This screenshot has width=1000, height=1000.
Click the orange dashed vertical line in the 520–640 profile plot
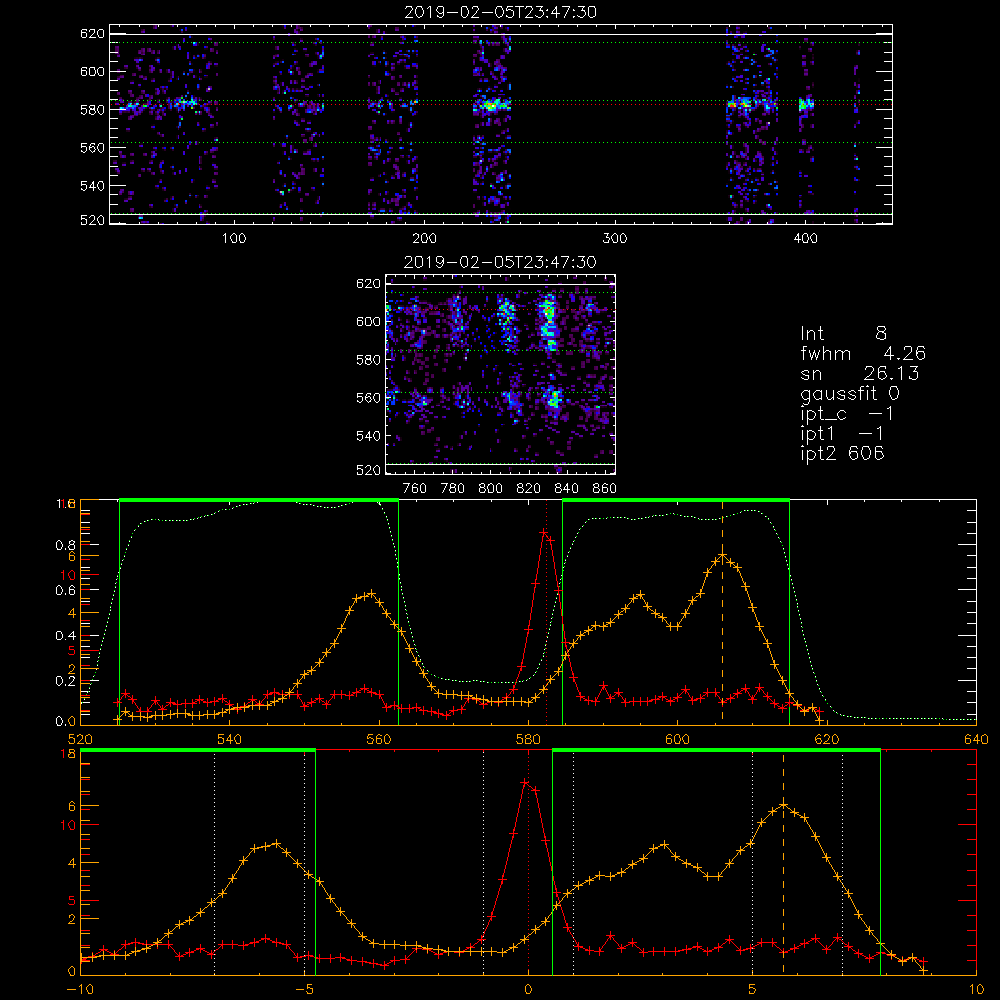[x=722, y=612]
